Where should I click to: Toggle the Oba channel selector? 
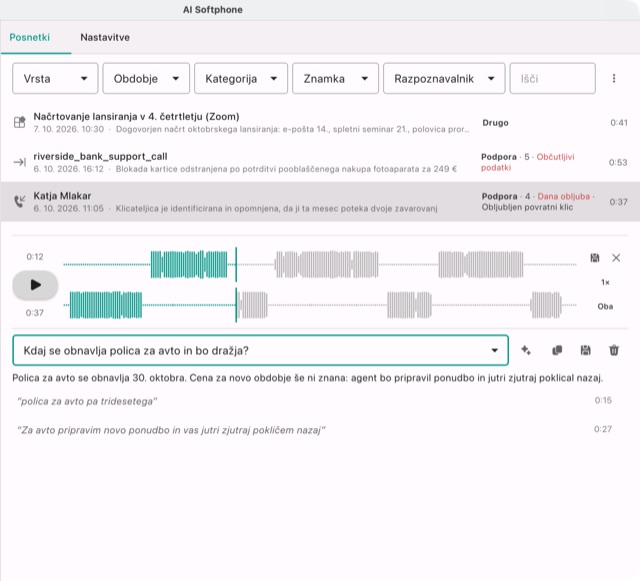[x=605, y=306]
